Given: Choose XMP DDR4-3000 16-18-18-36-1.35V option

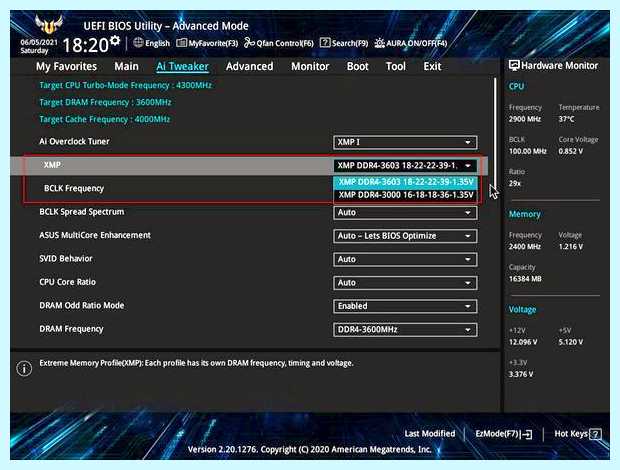Looking at the screenshot, I should click(x=406, y=195).
